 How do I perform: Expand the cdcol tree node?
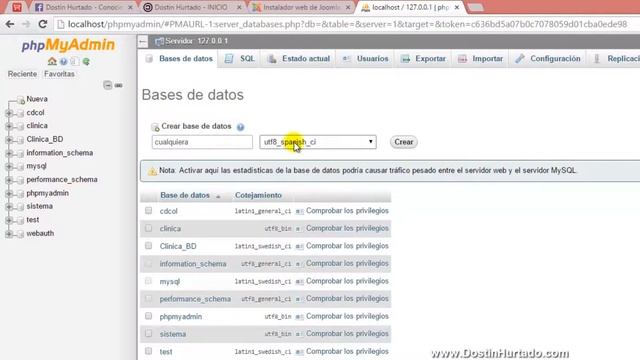[9, 113]
